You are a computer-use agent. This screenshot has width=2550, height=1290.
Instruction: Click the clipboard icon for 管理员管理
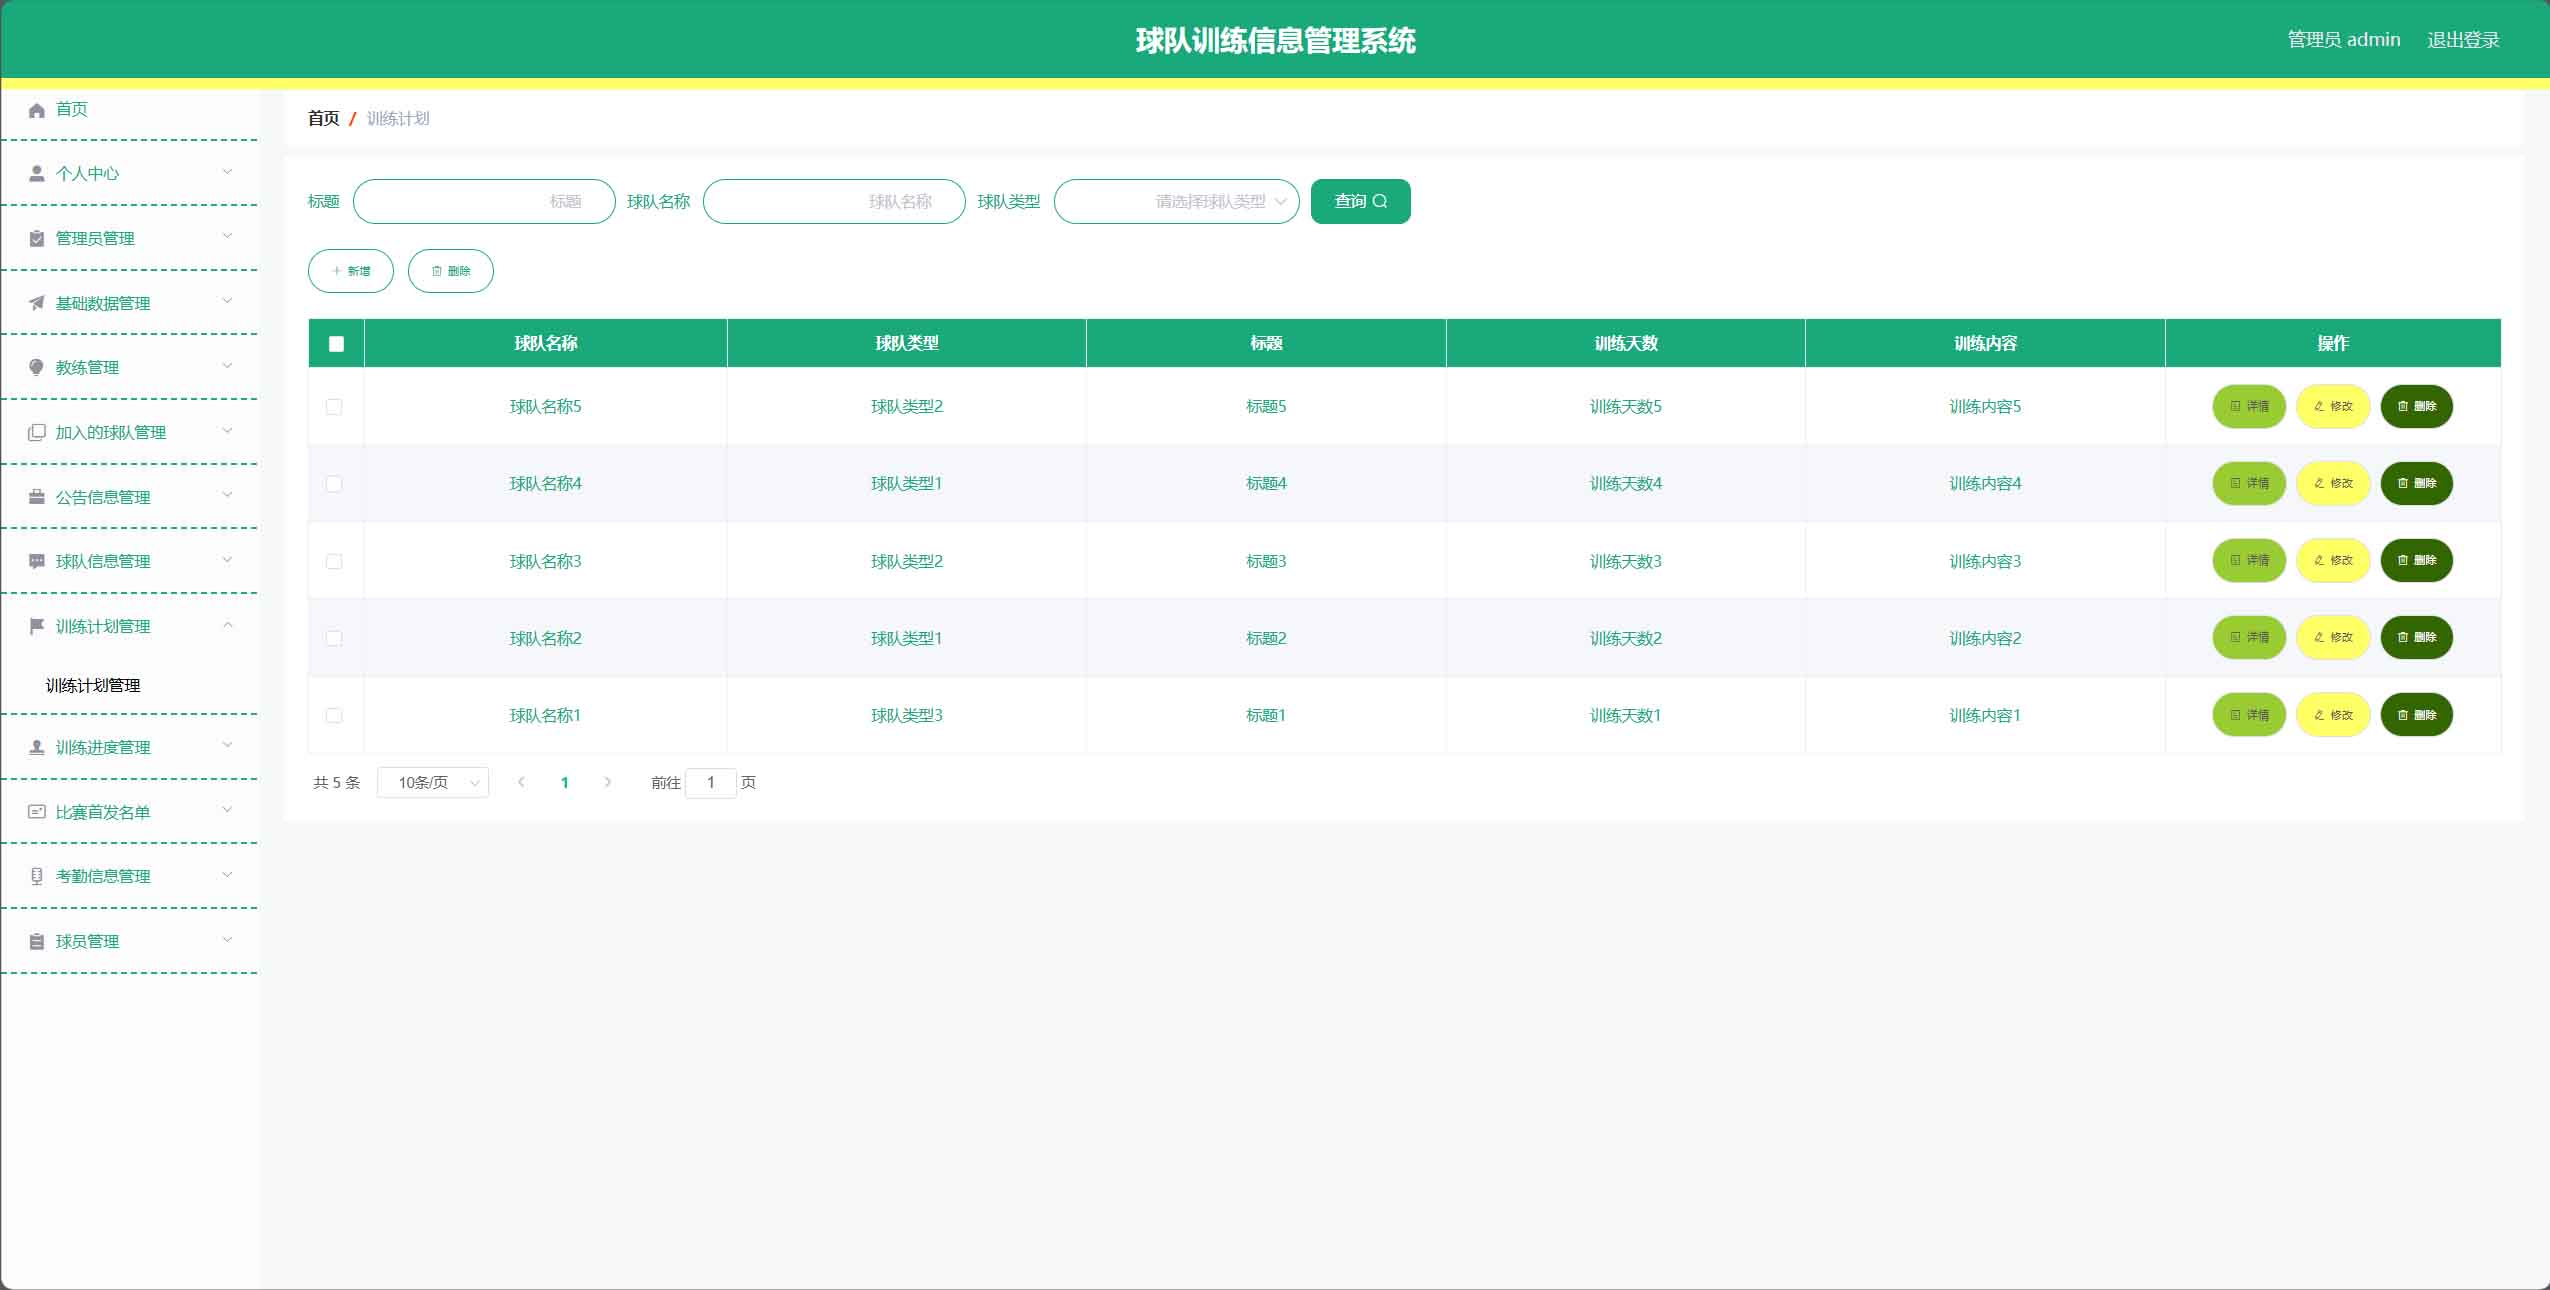(x=37, y=238)
